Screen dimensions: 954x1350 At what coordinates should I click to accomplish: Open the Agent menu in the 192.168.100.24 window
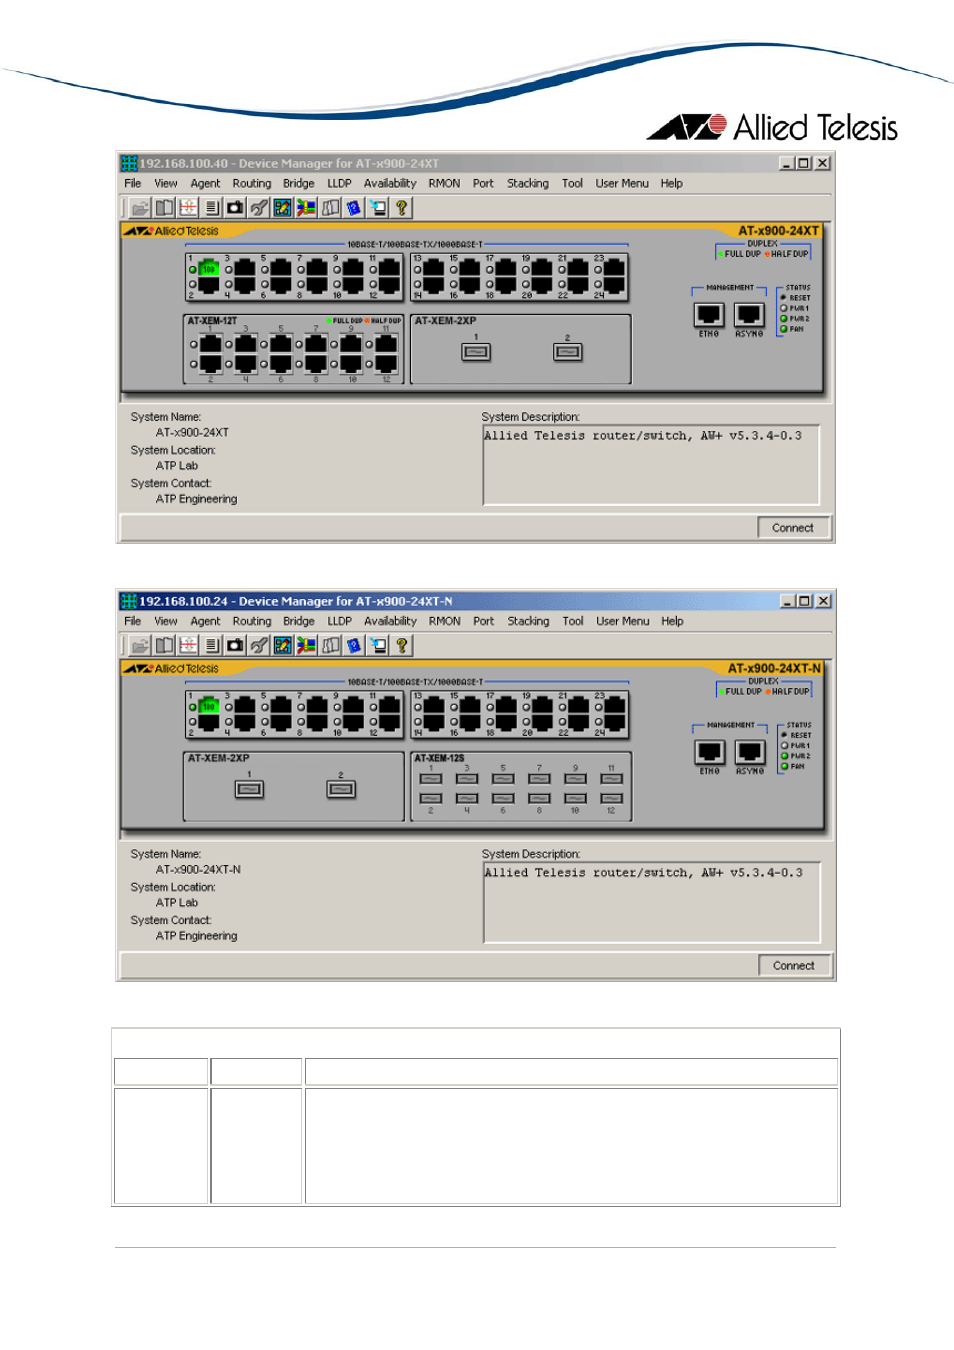pos(206,622)
